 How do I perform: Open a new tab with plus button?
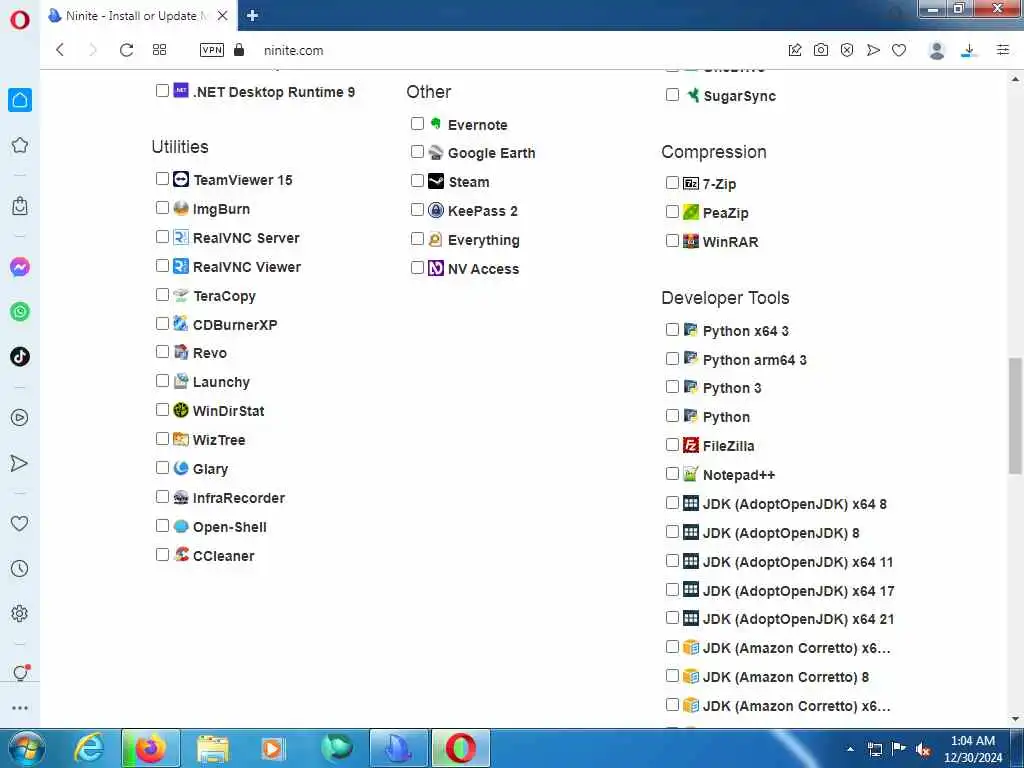(253, 16)
